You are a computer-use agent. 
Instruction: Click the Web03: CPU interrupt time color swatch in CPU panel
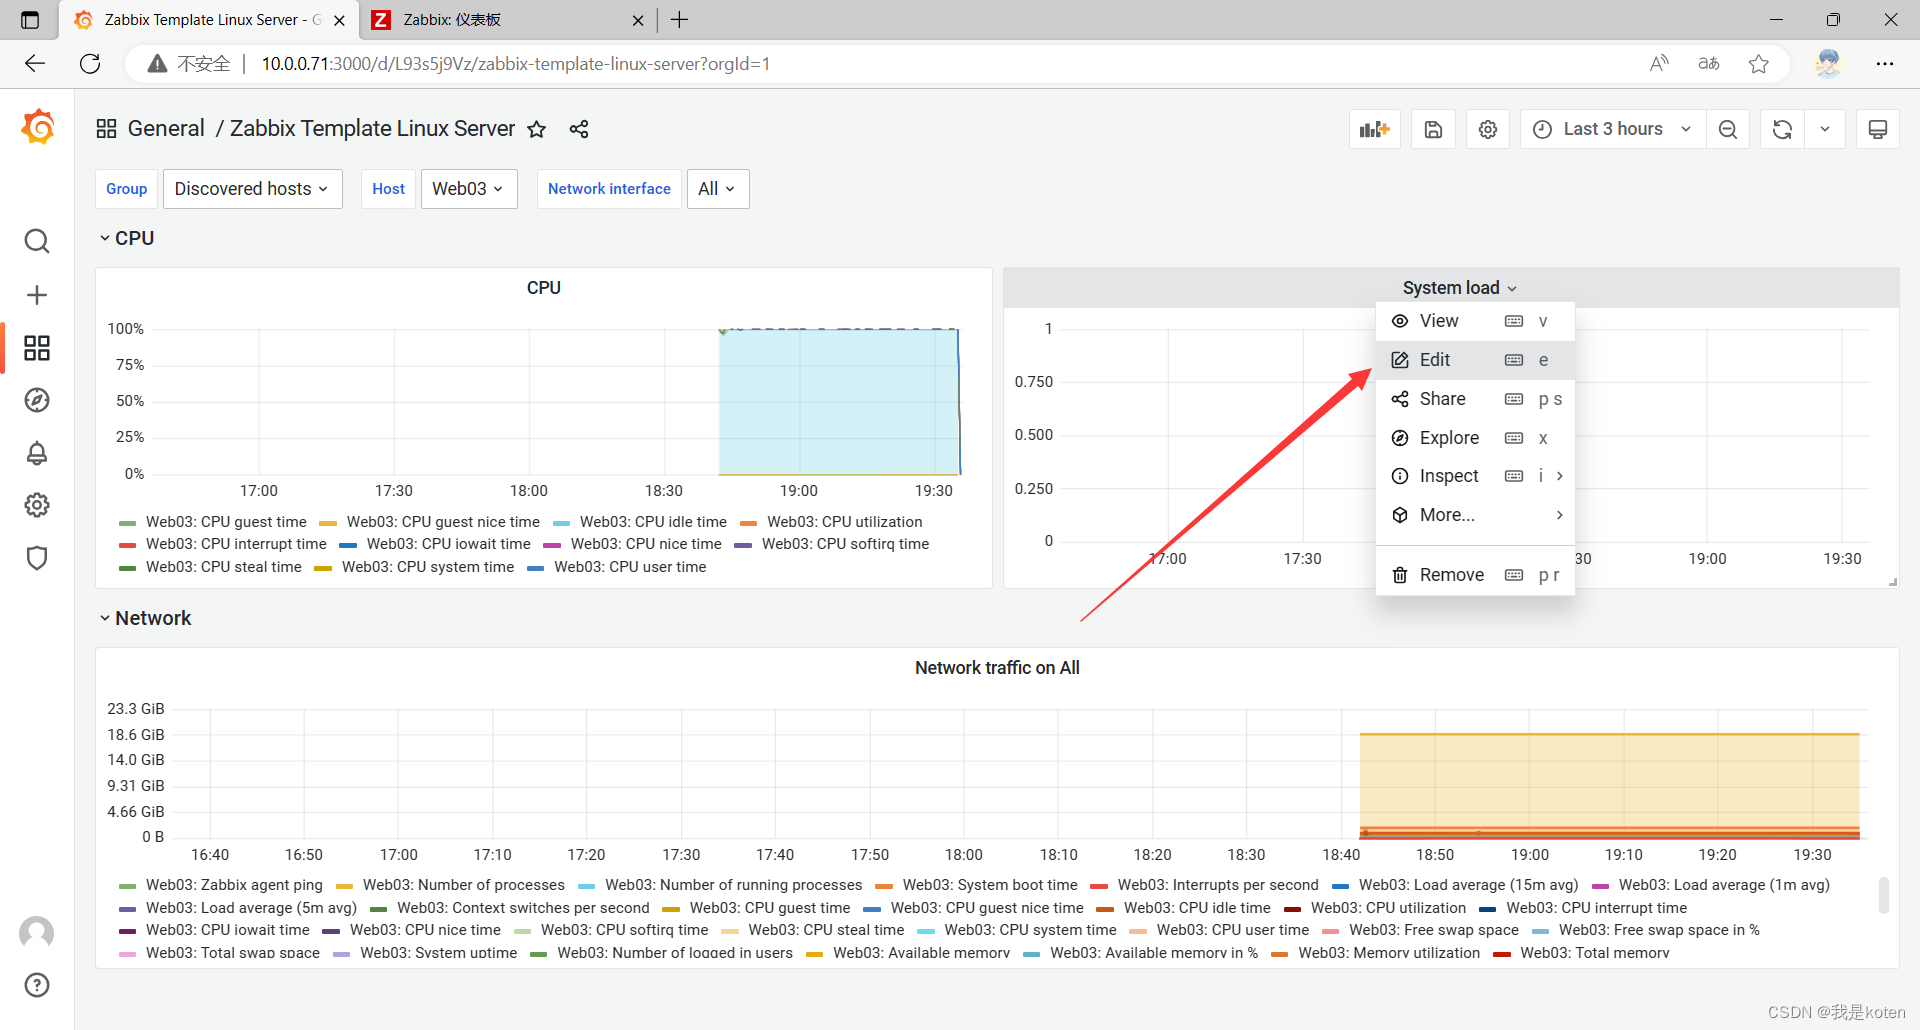(x=127, y=545)
